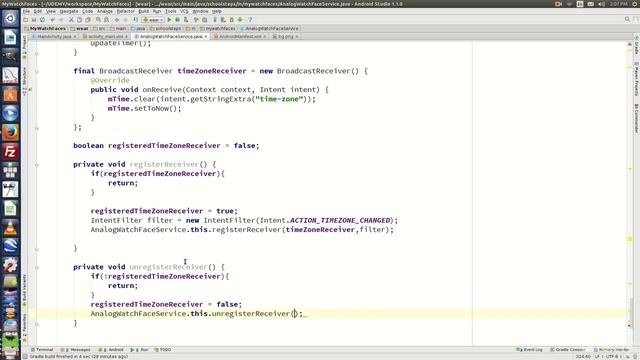Click MyWatchFaces breadcrumb in navigation bar
The image size is (640, 360).
pos(45,29)
